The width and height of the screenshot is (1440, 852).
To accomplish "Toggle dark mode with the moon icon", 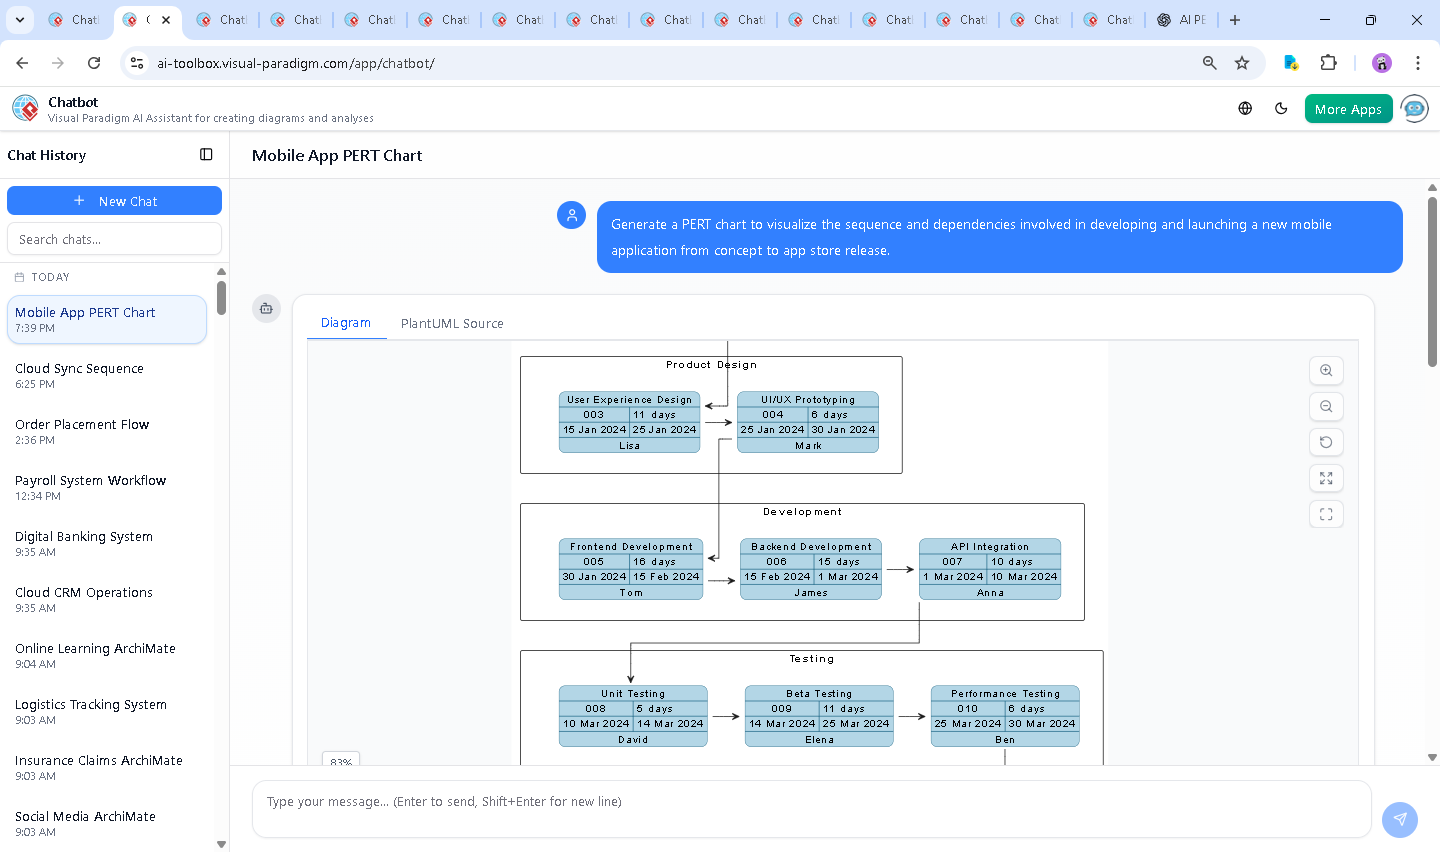I will 1281,109.
